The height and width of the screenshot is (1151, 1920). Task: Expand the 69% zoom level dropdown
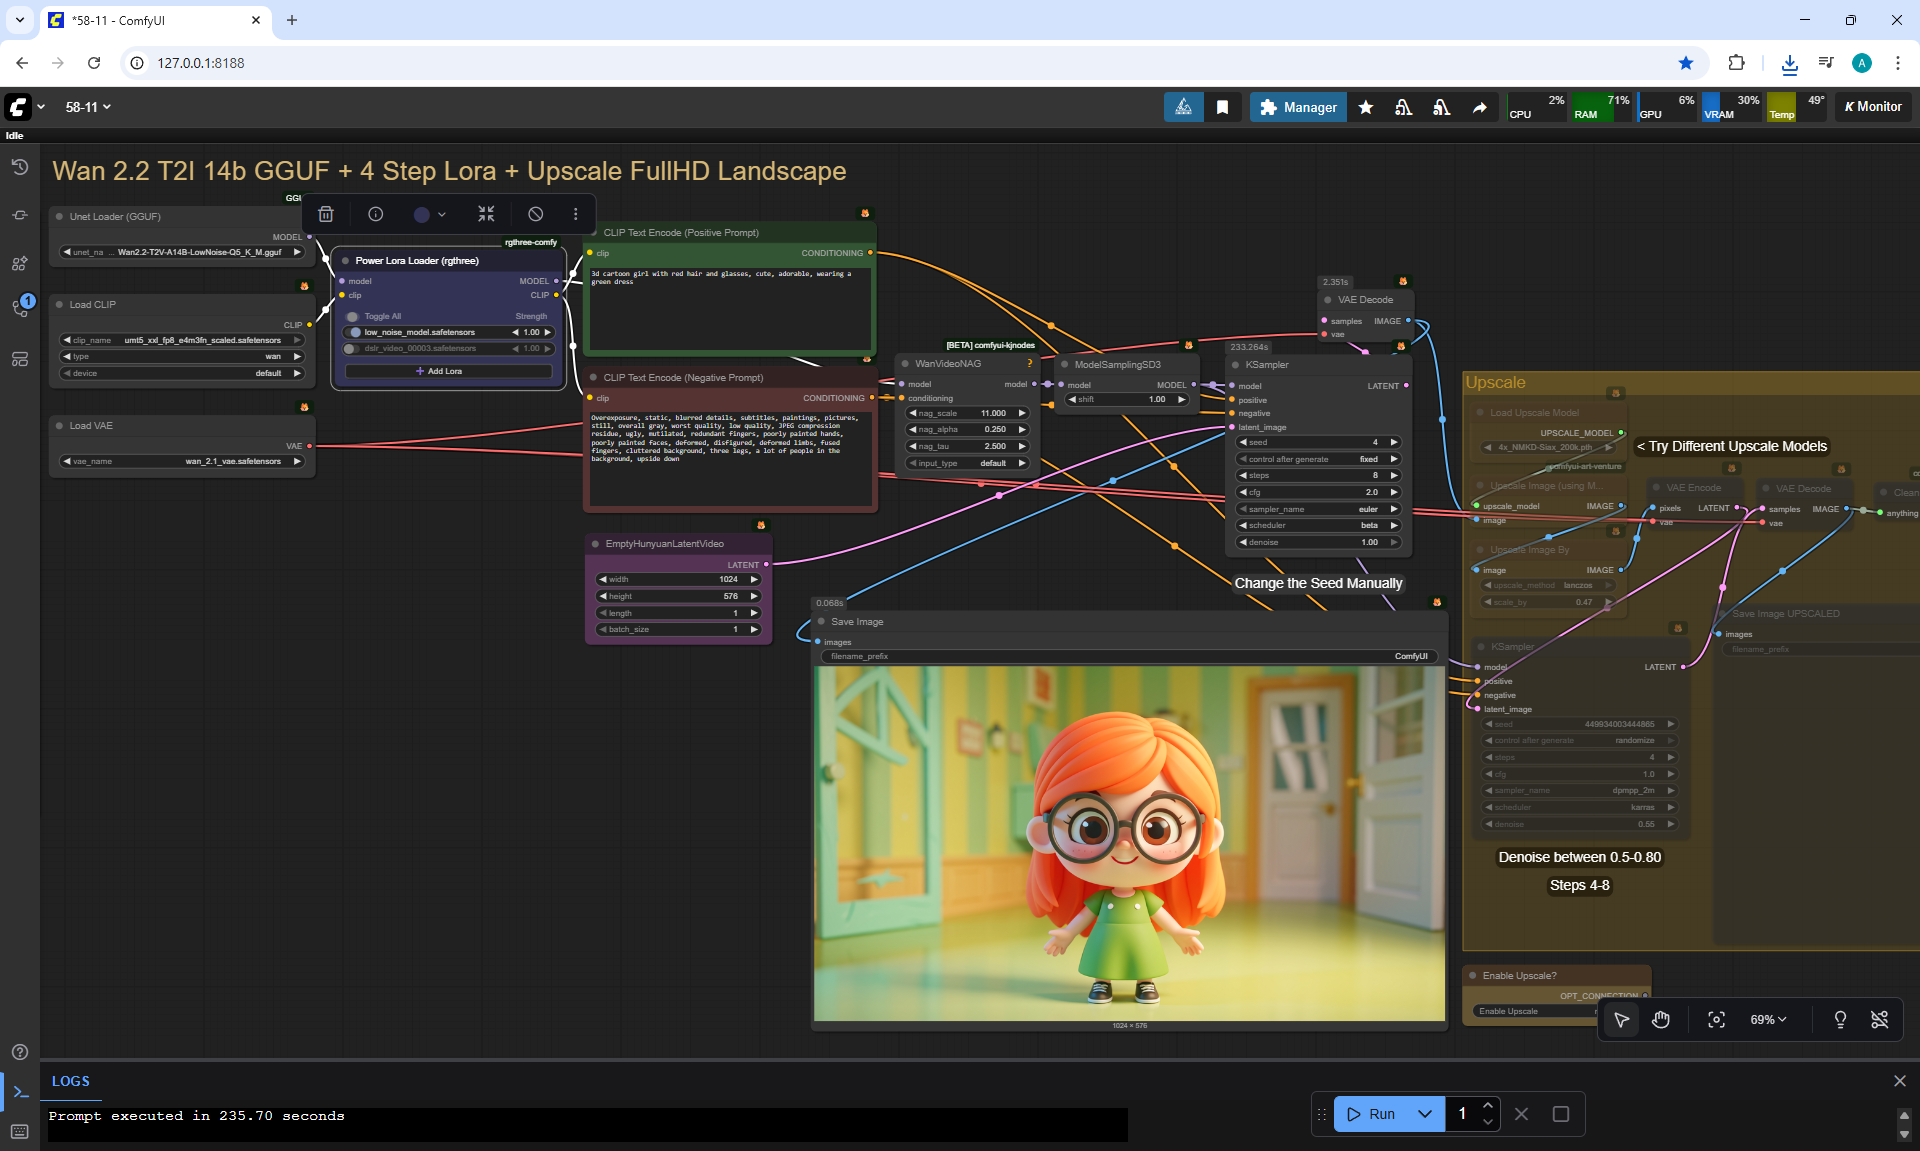tap(1768, 1019)
